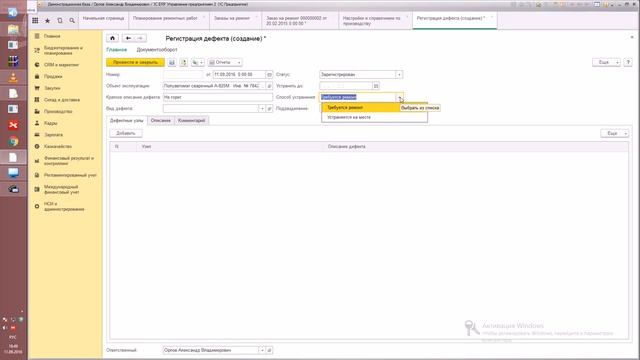This screenshot has width=640, height=360.
Task: Open history icon in top panel
Action: click(60, 20)
